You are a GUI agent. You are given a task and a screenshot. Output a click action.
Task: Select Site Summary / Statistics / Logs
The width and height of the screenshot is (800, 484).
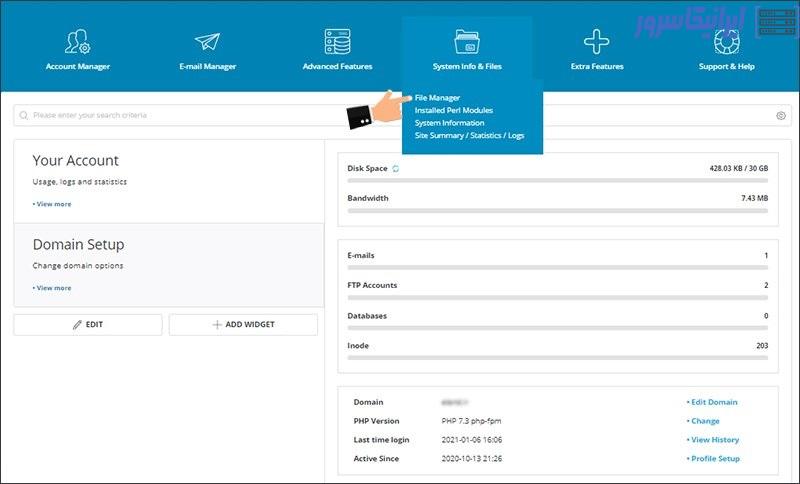click(469, 135)
